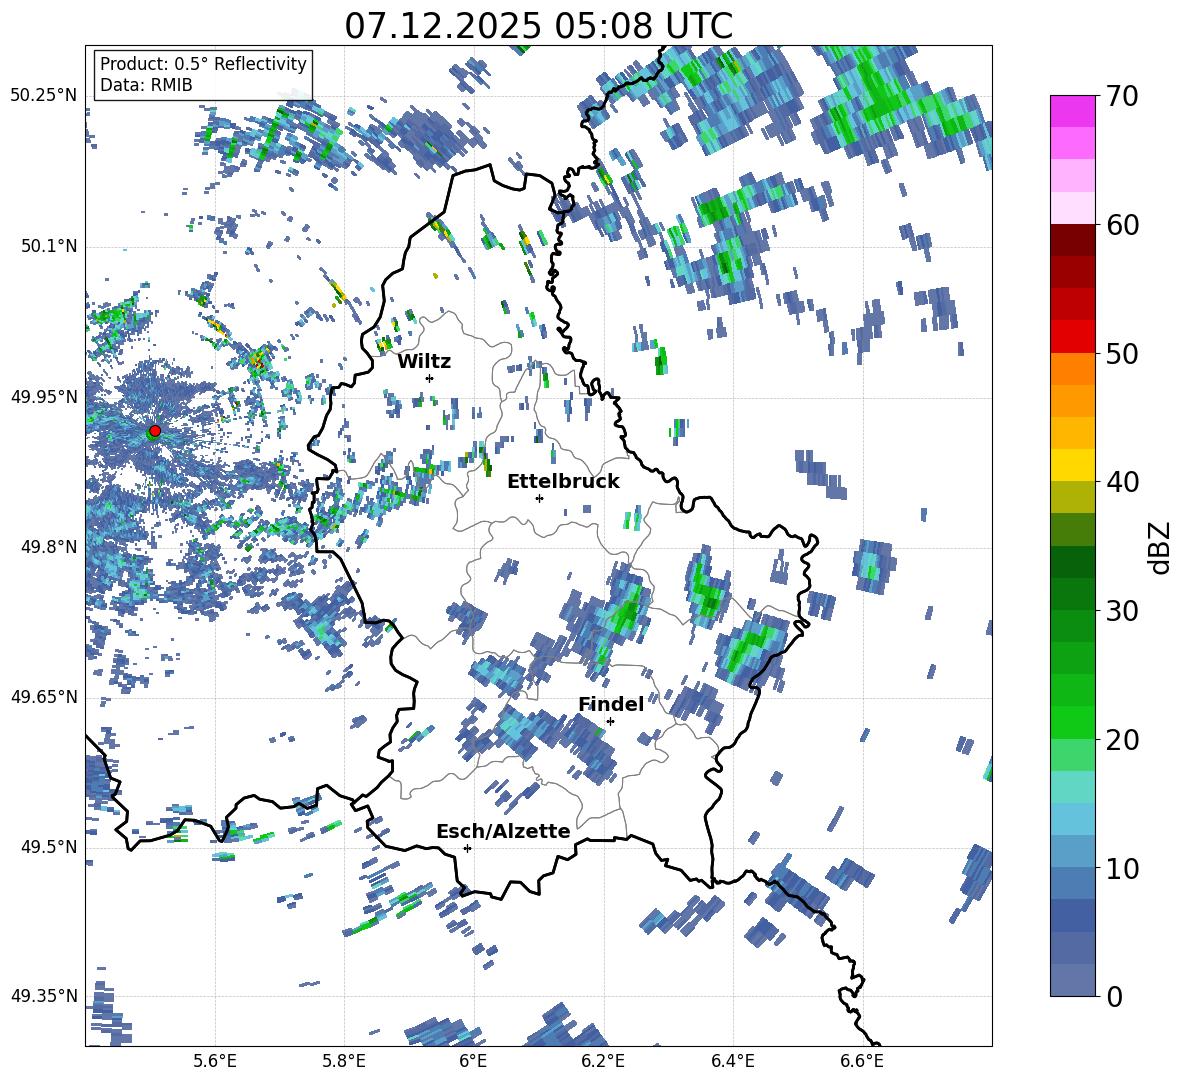The height and width of the screenshot is (1081, 1184).
Task: Pick the dark red band just below 60 dBZ
Action: click(x=1072, y=239)
